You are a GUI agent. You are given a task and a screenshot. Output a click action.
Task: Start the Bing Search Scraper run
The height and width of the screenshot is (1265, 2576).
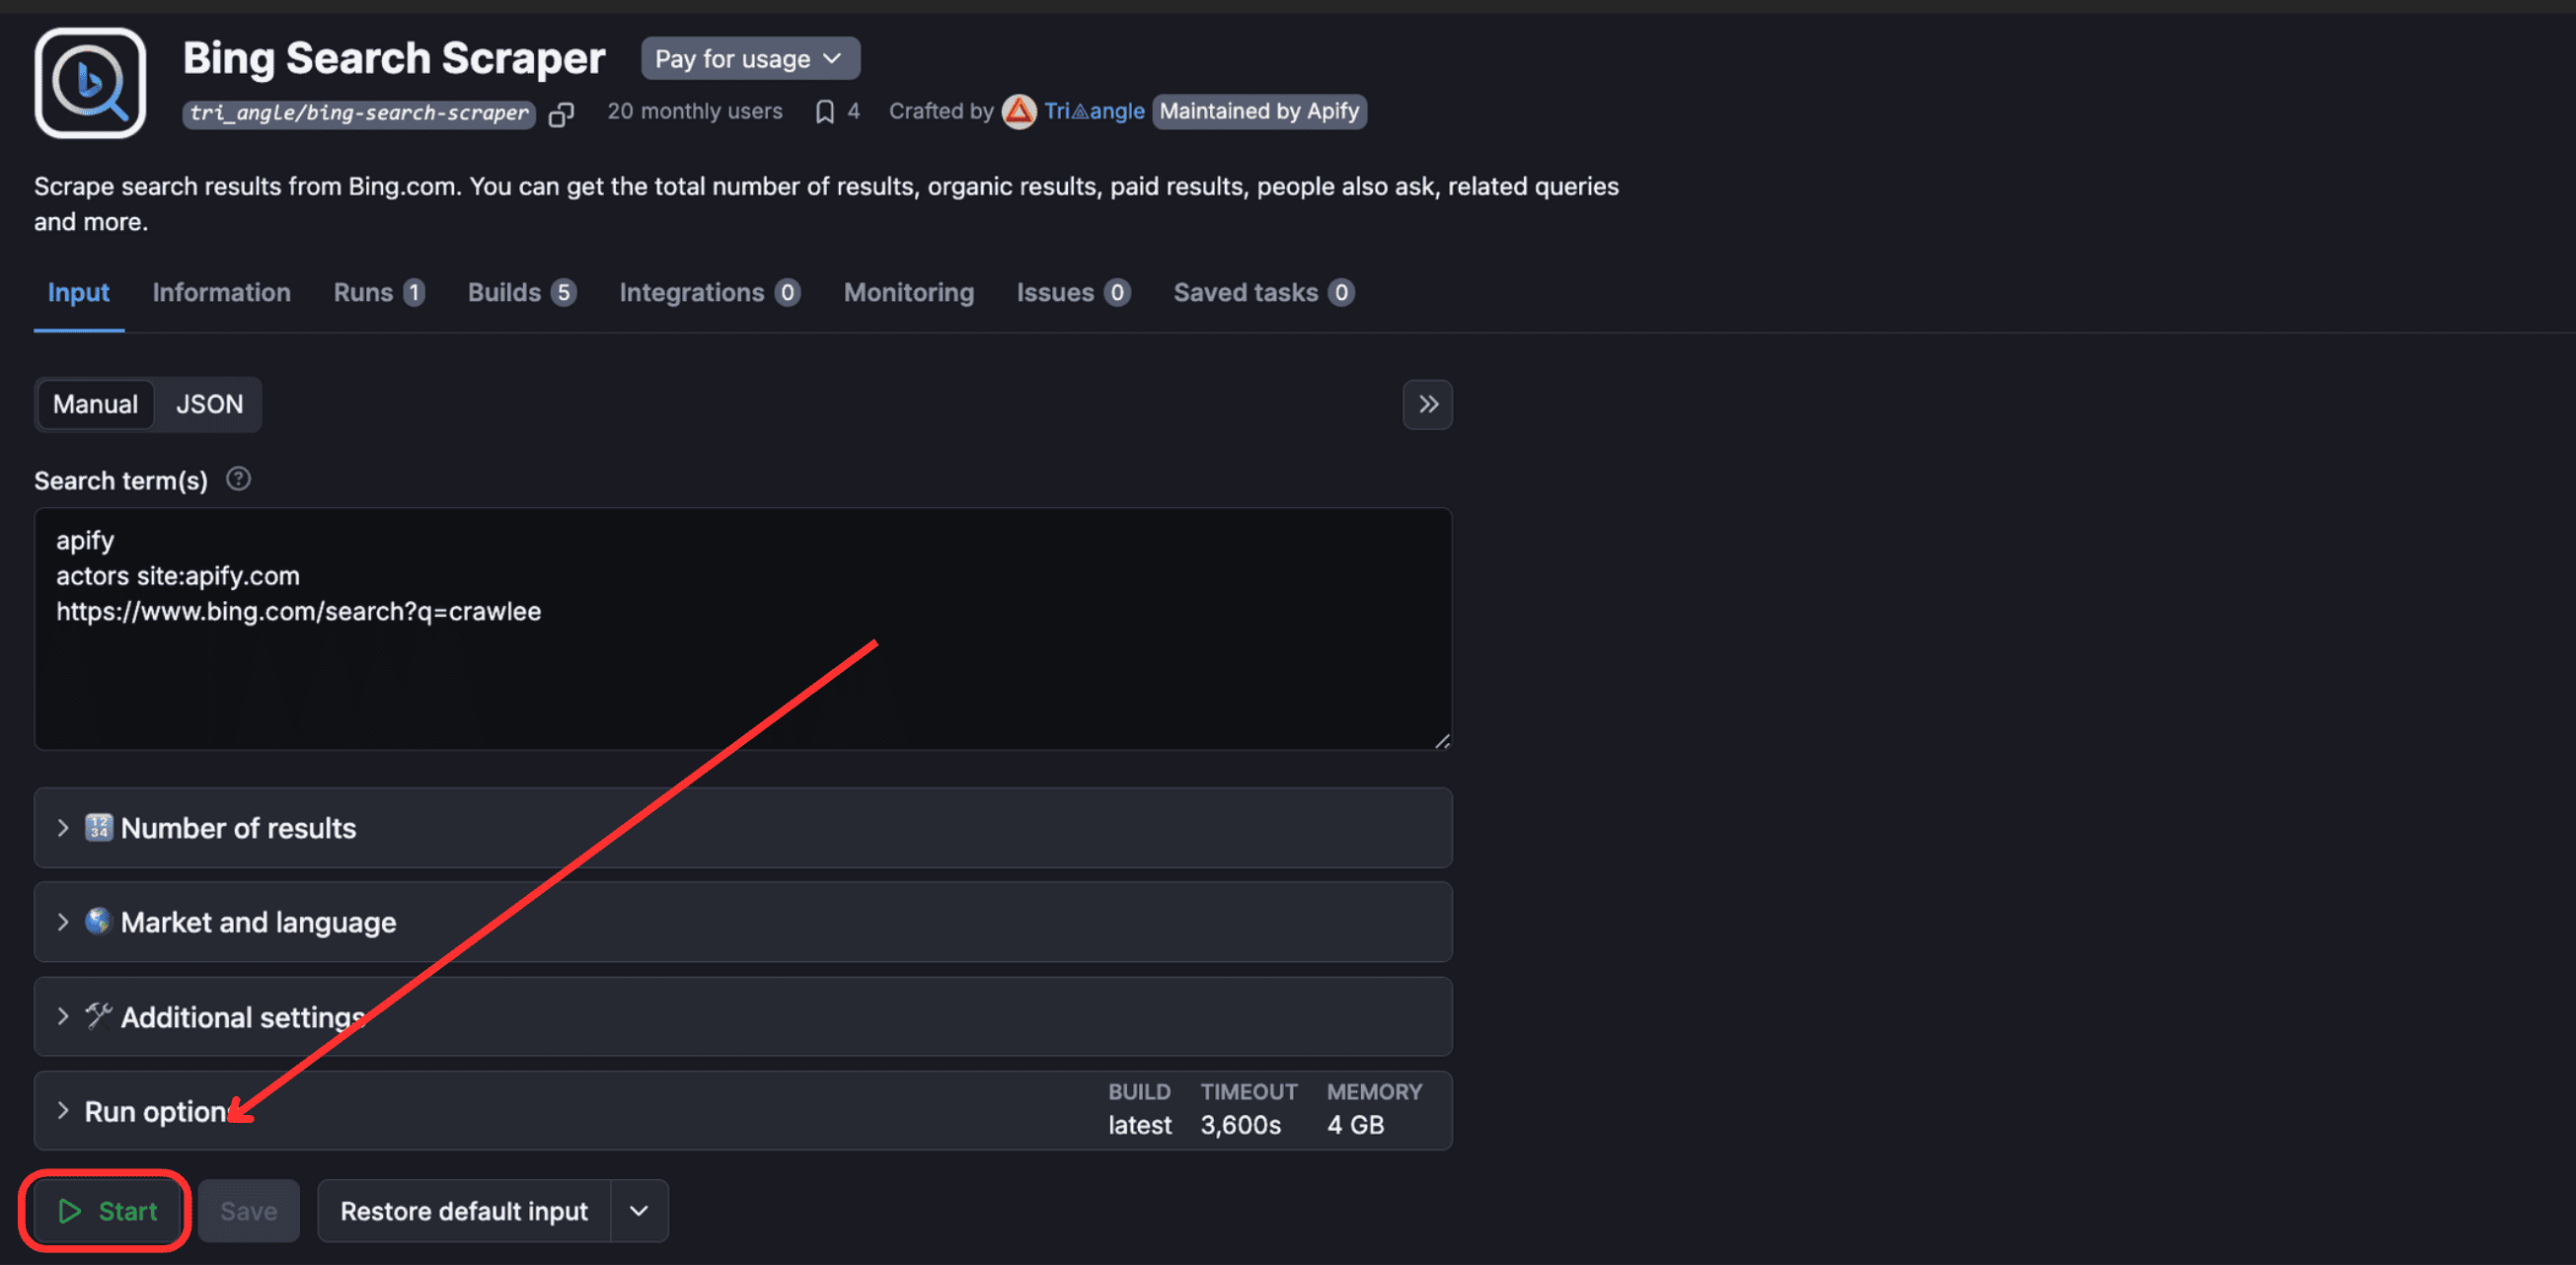click(x=104, y=1210)
